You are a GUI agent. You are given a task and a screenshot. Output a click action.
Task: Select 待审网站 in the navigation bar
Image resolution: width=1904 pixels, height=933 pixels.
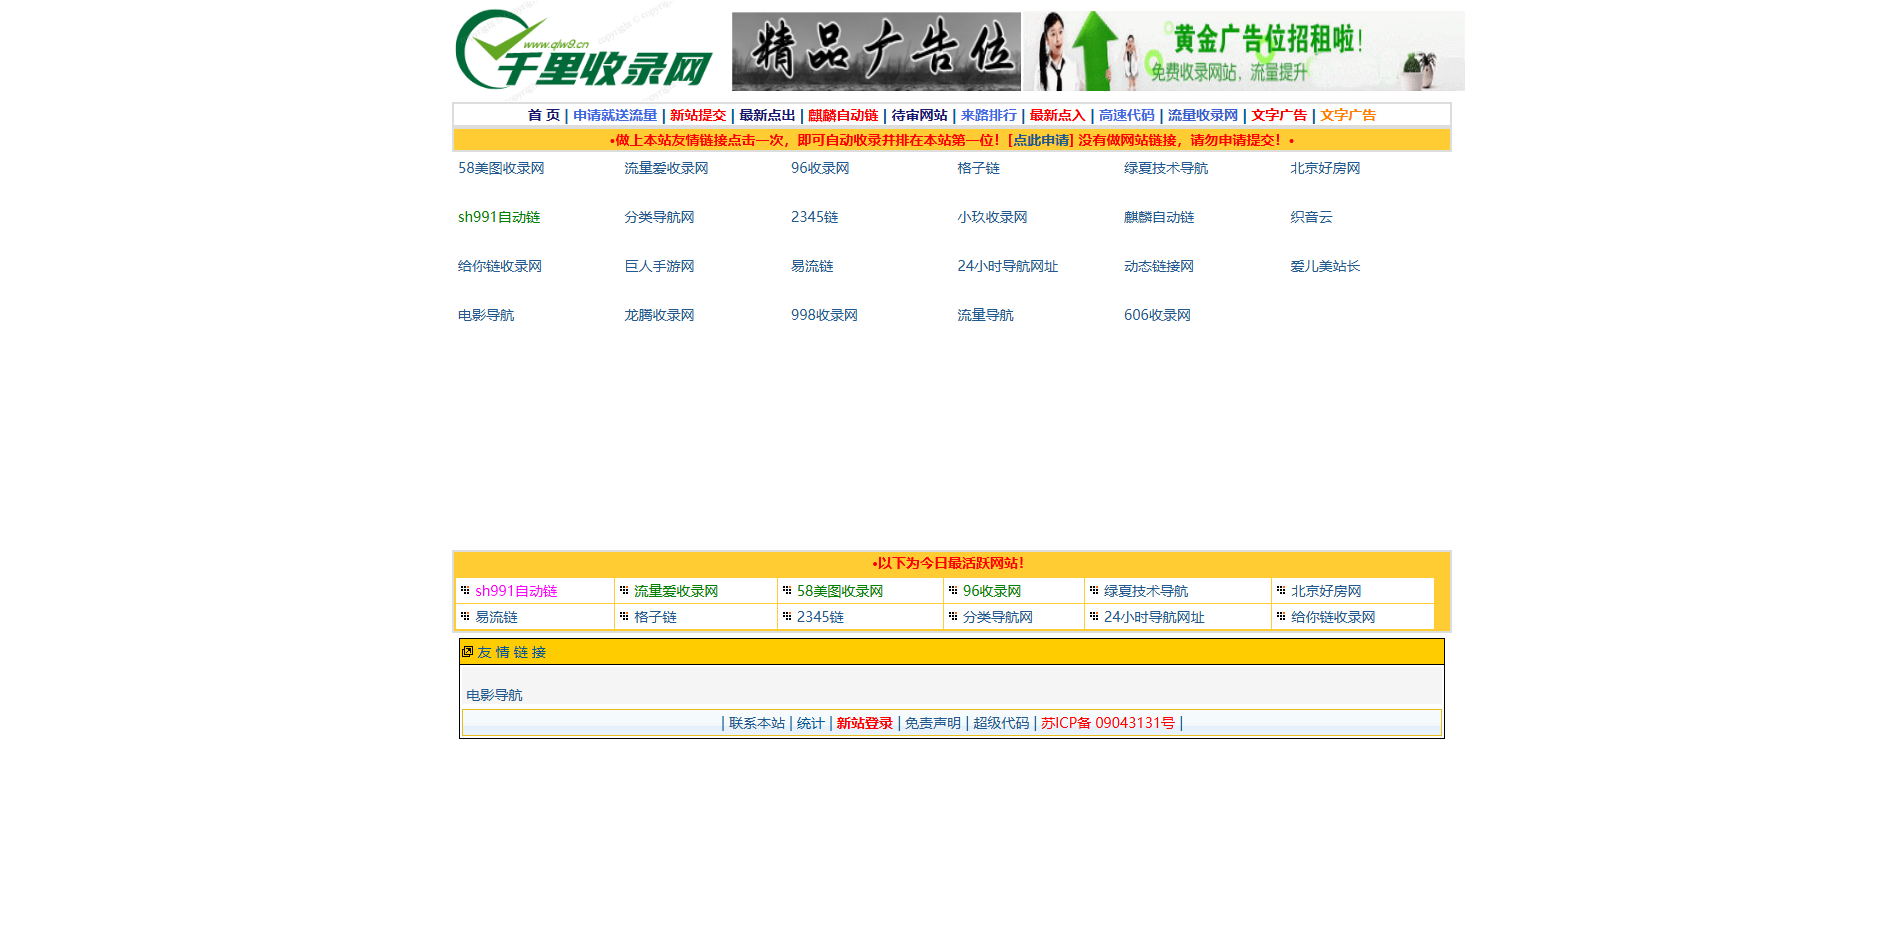[x=921, y=115]
